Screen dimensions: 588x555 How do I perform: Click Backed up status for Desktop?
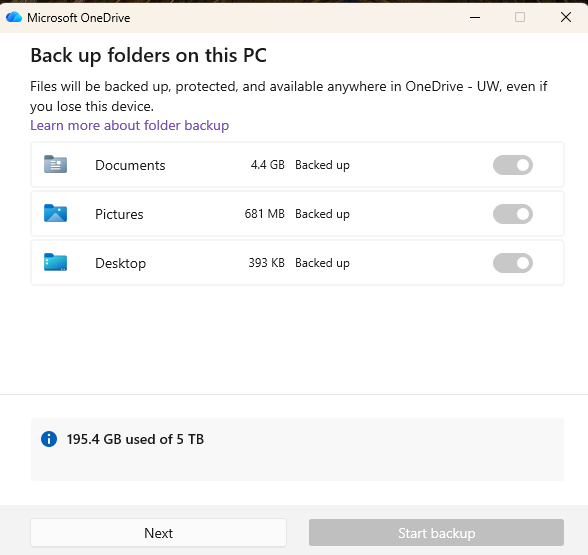pyautogui.click(x=322, y=263)
